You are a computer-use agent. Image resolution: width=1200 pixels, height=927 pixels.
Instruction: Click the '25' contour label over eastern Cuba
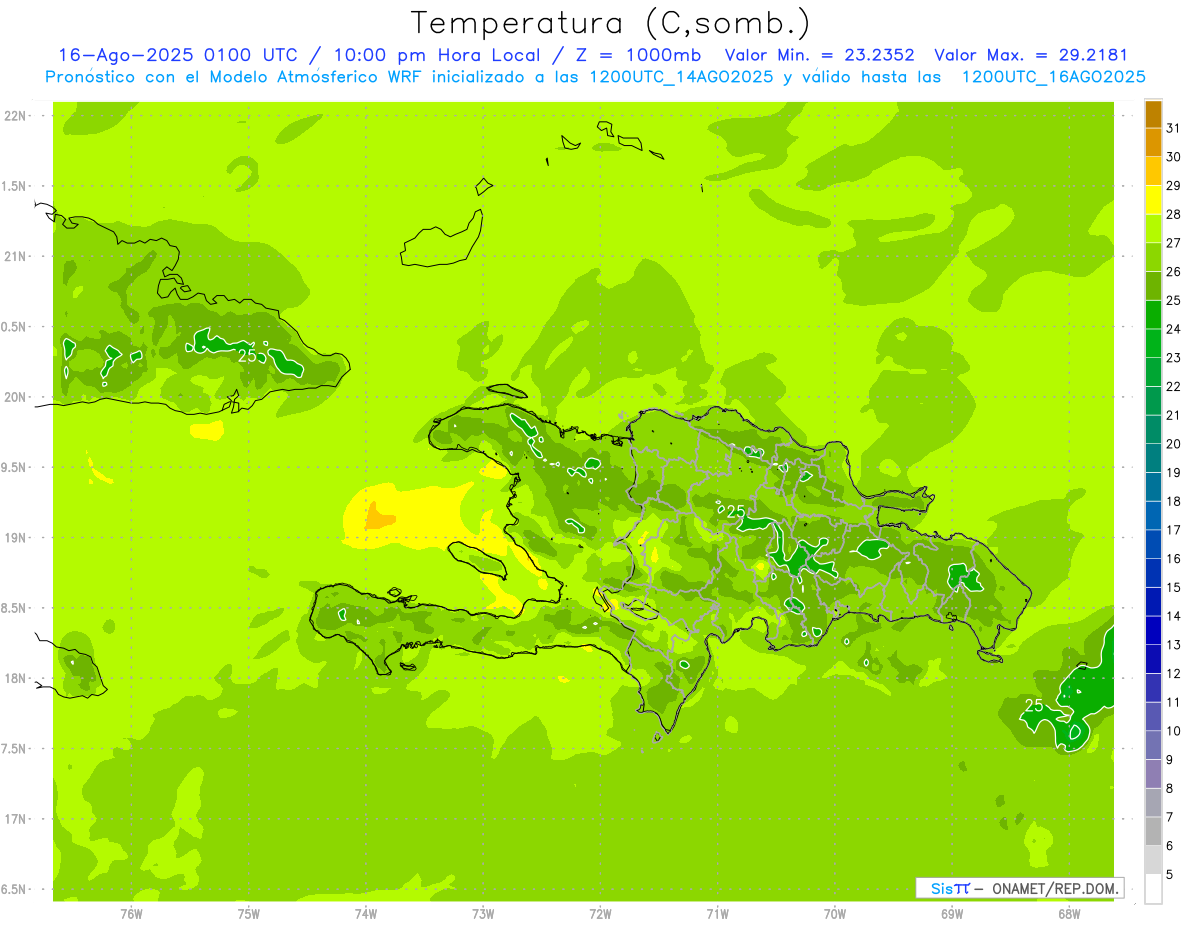[x=249, y=354]
